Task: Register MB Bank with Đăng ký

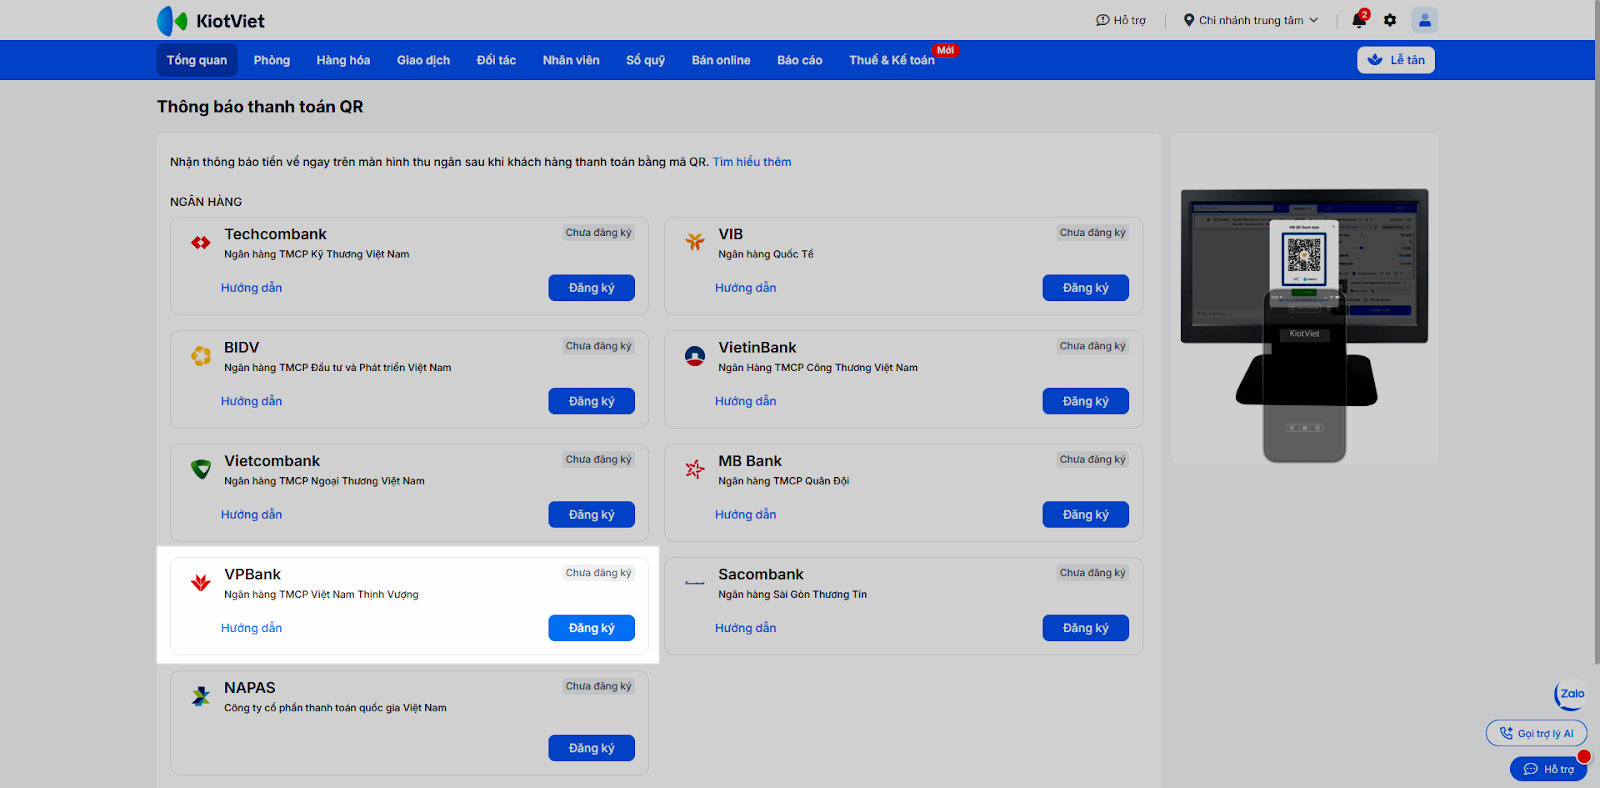Action: point(1086,515)
